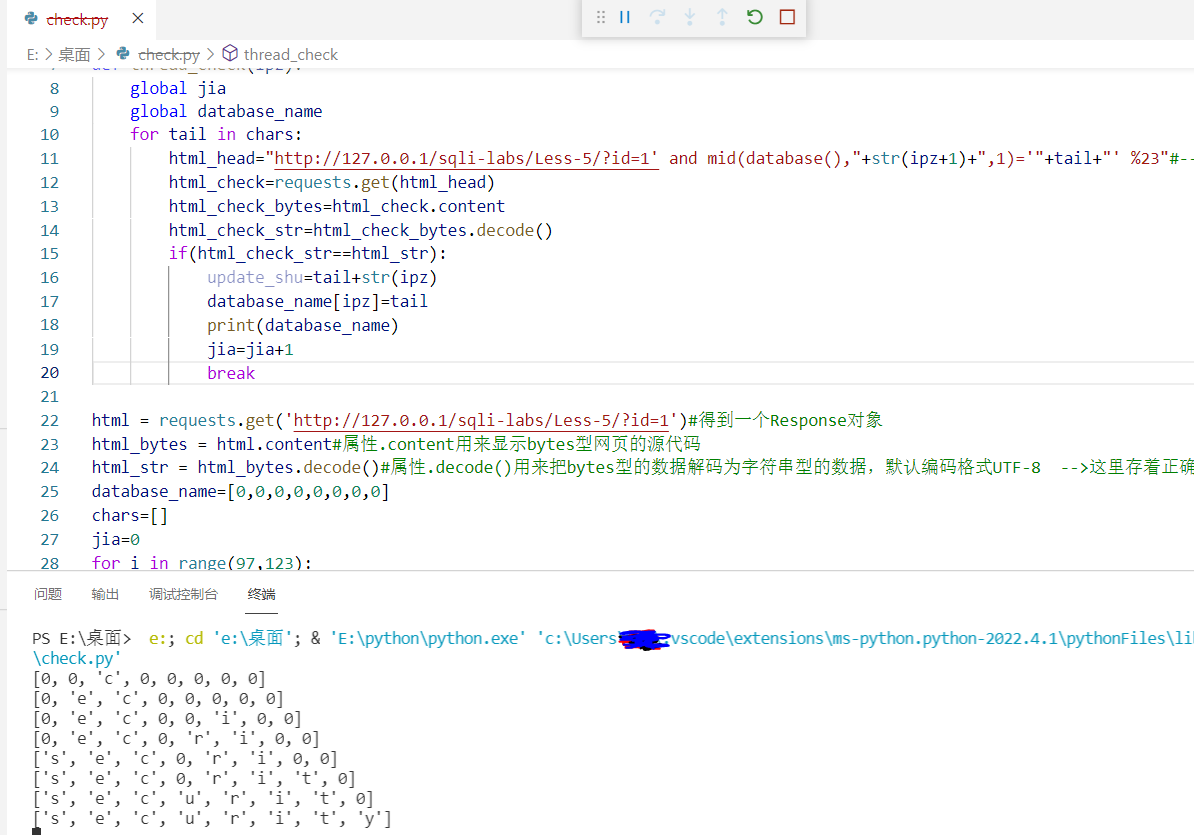Screen dimensions: 1194x835
Task: Select the check.py editor tab
Action: pos(81,19)
